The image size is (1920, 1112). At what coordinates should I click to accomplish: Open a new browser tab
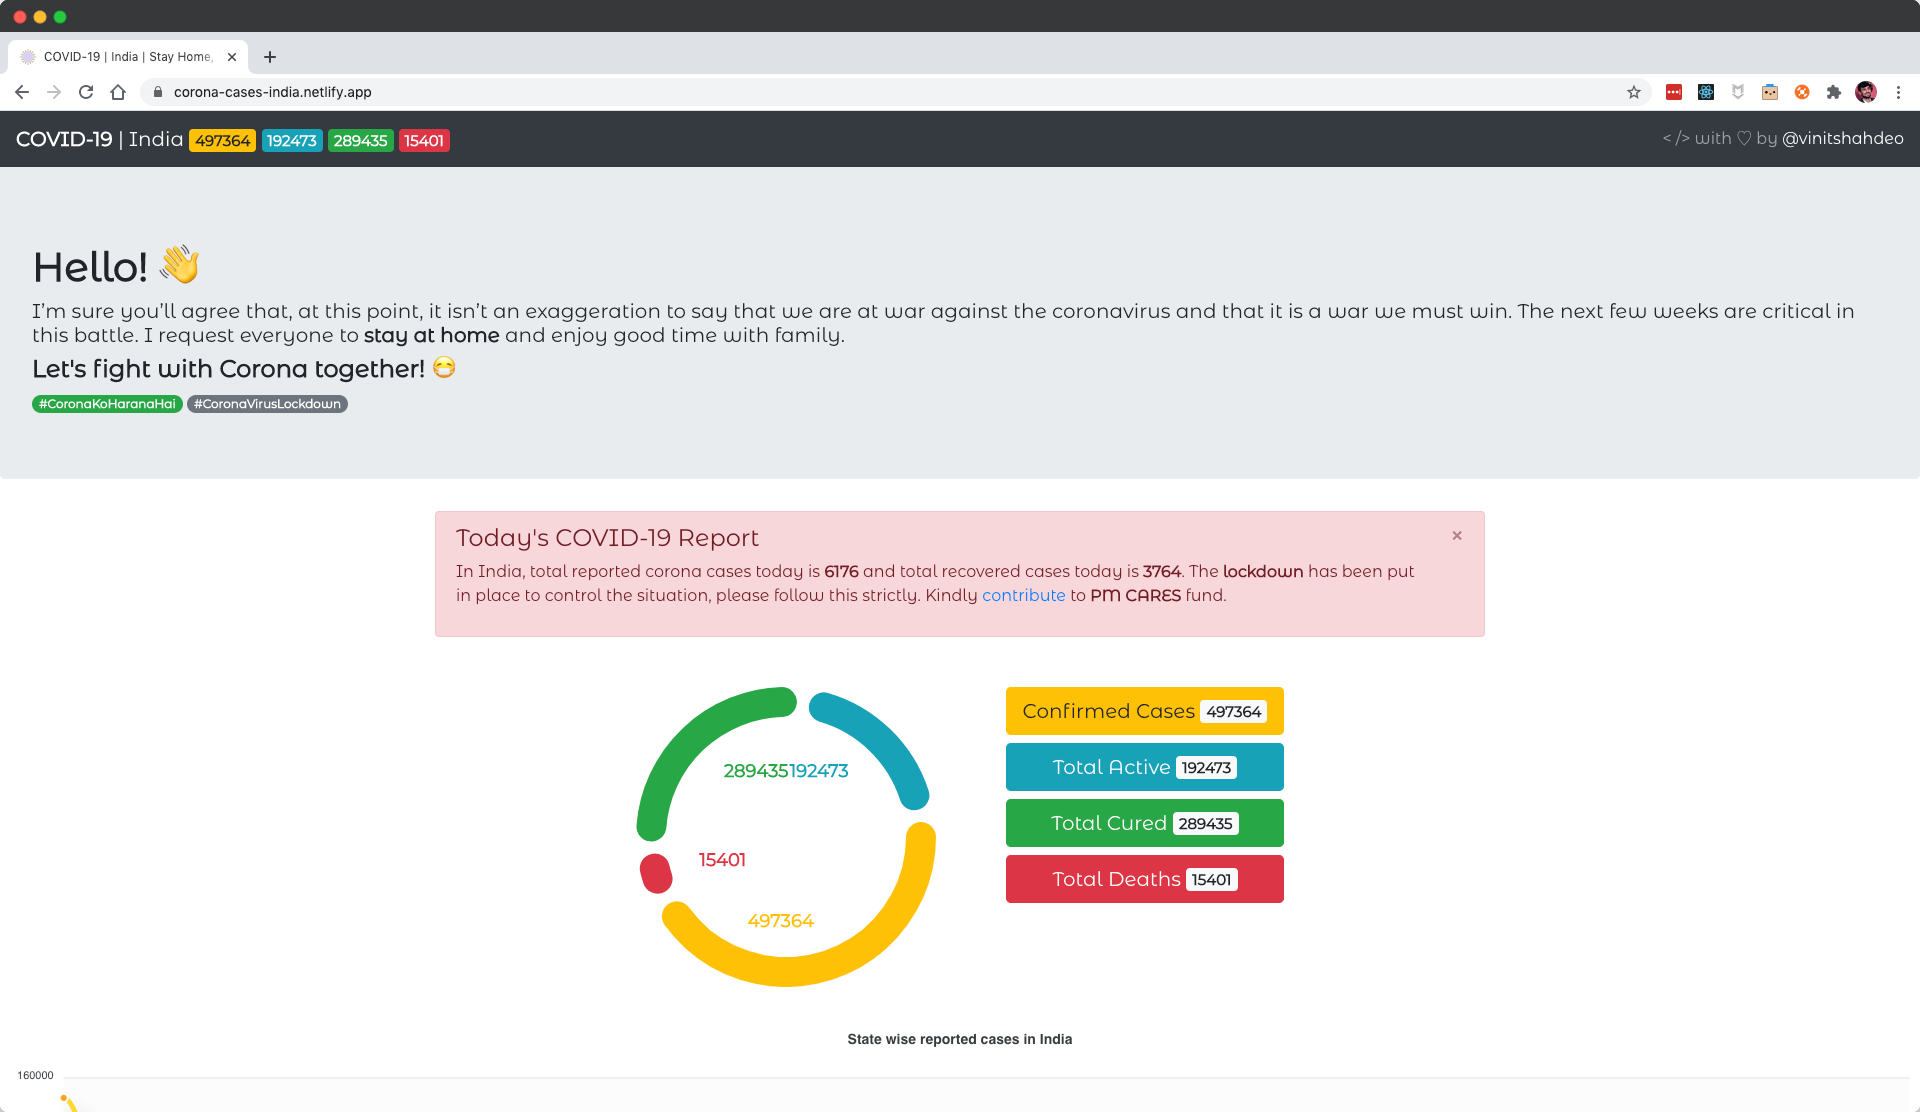tap(270, 57)
